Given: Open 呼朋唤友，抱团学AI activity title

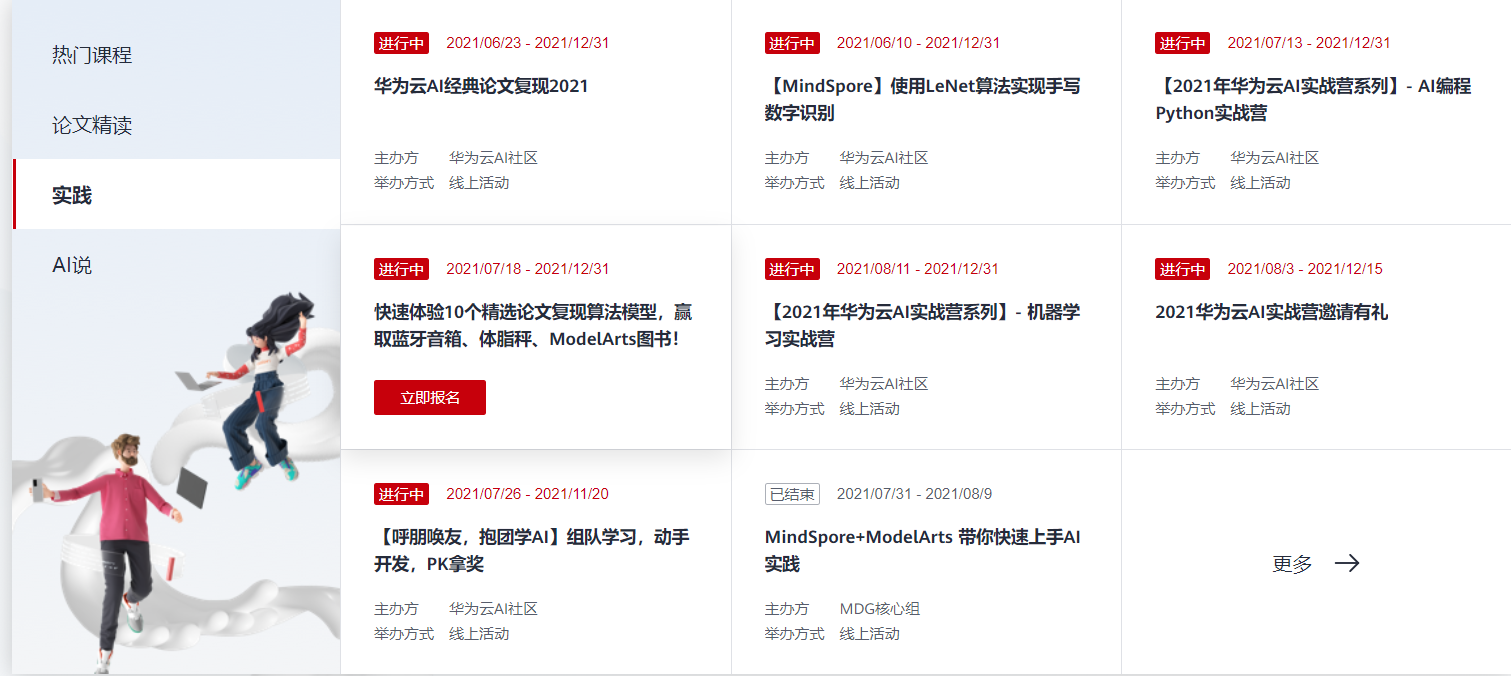Looking at the screenshot, I should point(531,551).
